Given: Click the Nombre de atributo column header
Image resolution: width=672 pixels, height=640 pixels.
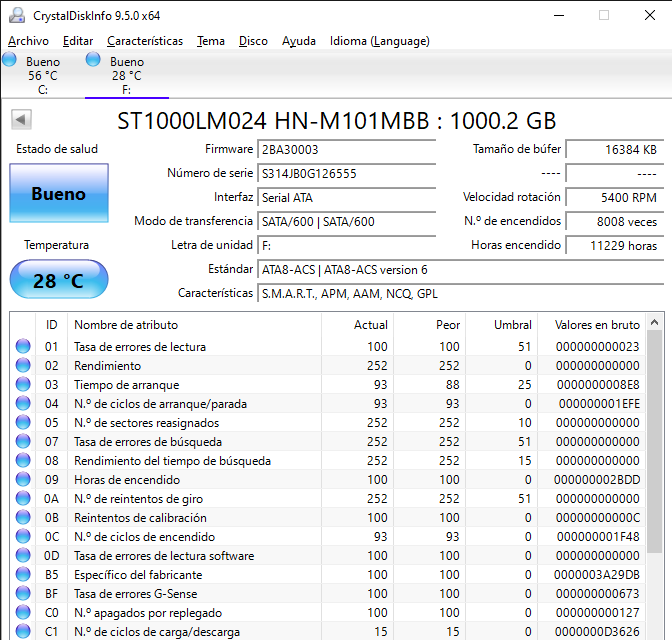Looking at the screenshot, I should [x=126, y=324].
